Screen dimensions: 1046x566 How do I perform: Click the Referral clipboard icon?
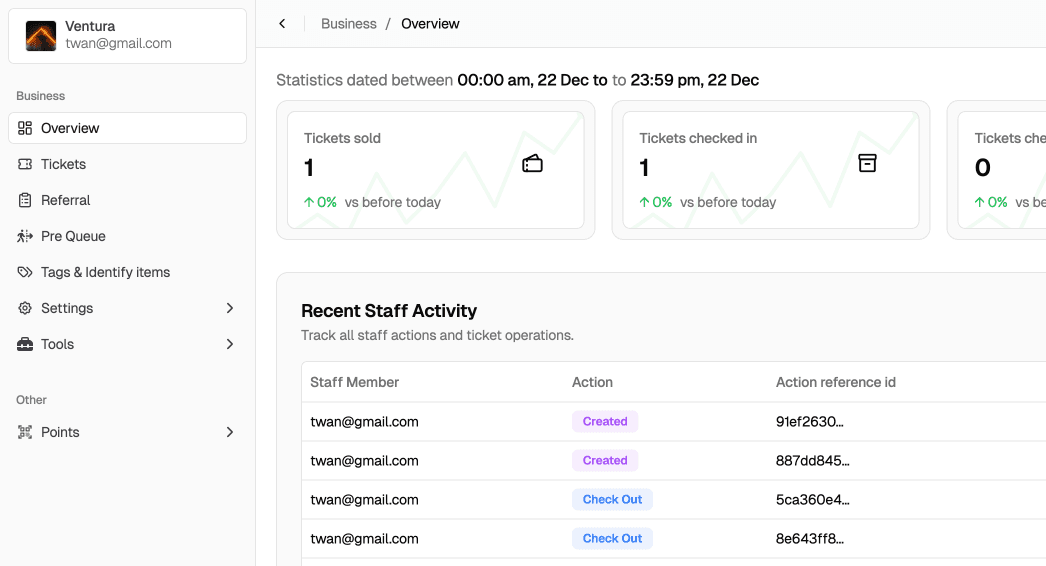click(x=25, y=200)
